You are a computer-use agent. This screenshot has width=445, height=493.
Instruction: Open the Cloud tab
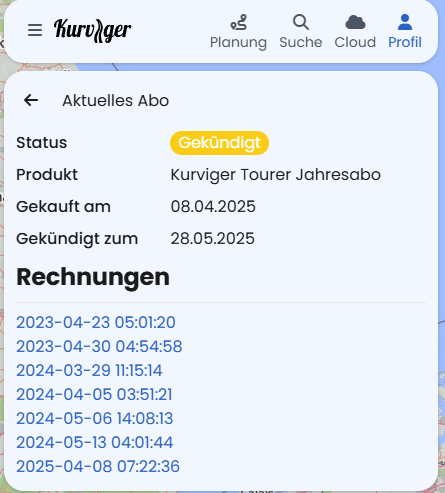click(355, 32)
